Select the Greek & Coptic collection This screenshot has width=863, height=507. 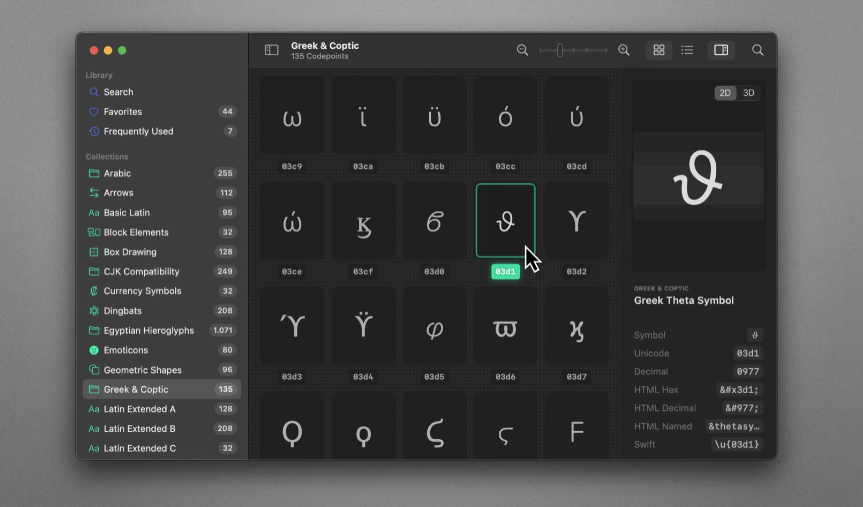tap(162, 389)
